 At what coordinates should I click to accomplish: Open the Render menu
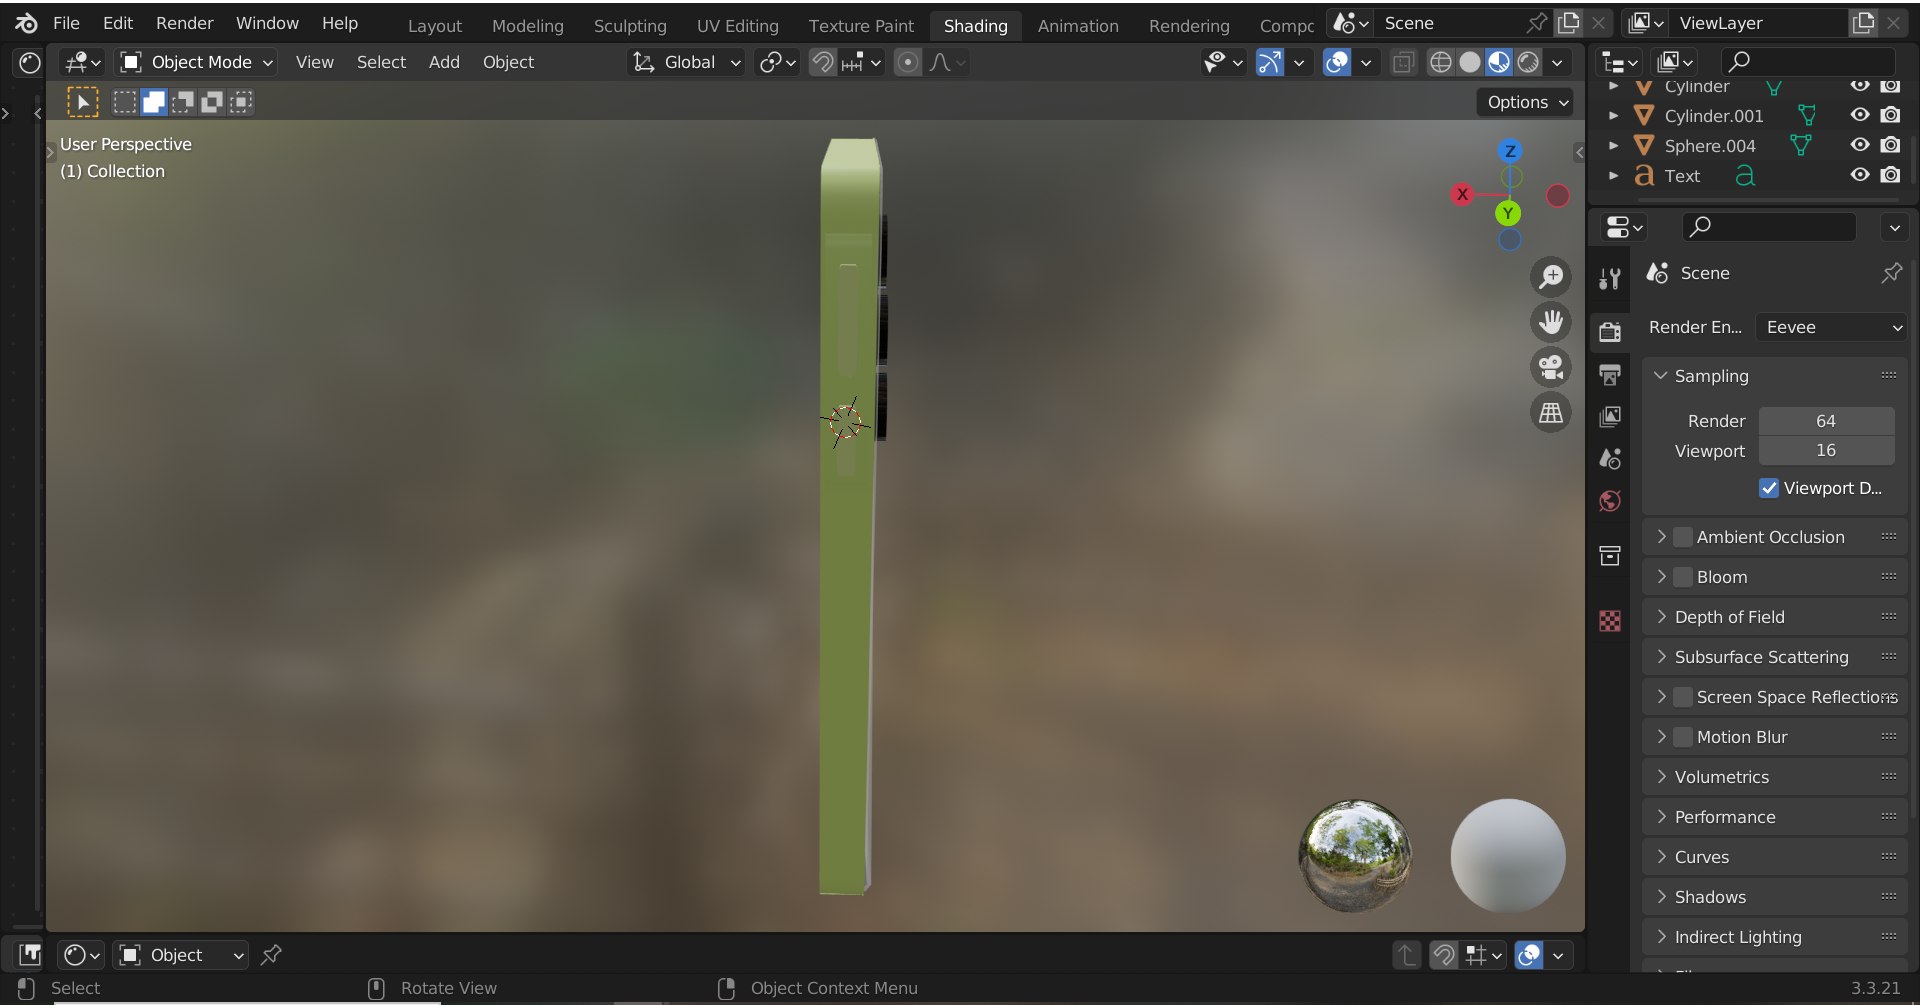[x=184, y=23]
